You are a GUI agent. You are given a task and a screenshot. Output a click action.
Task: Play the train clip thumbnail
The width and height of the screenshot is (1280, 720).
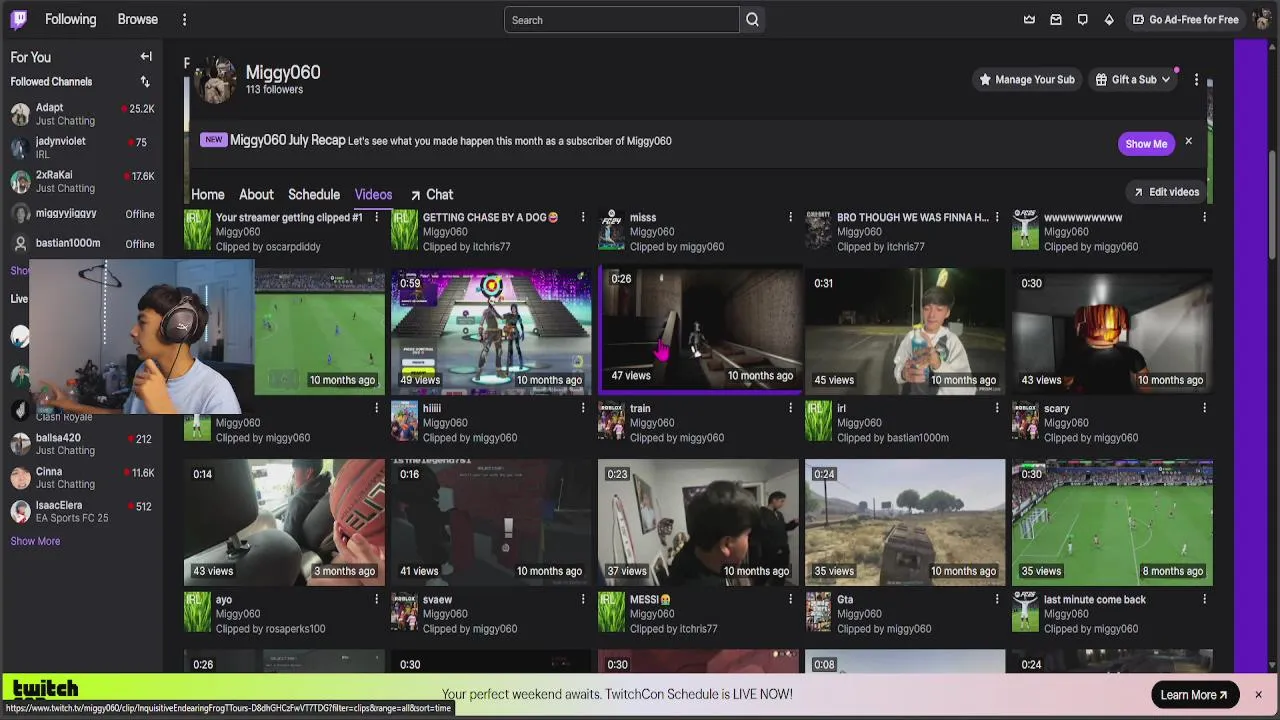[x=699, y=329]
